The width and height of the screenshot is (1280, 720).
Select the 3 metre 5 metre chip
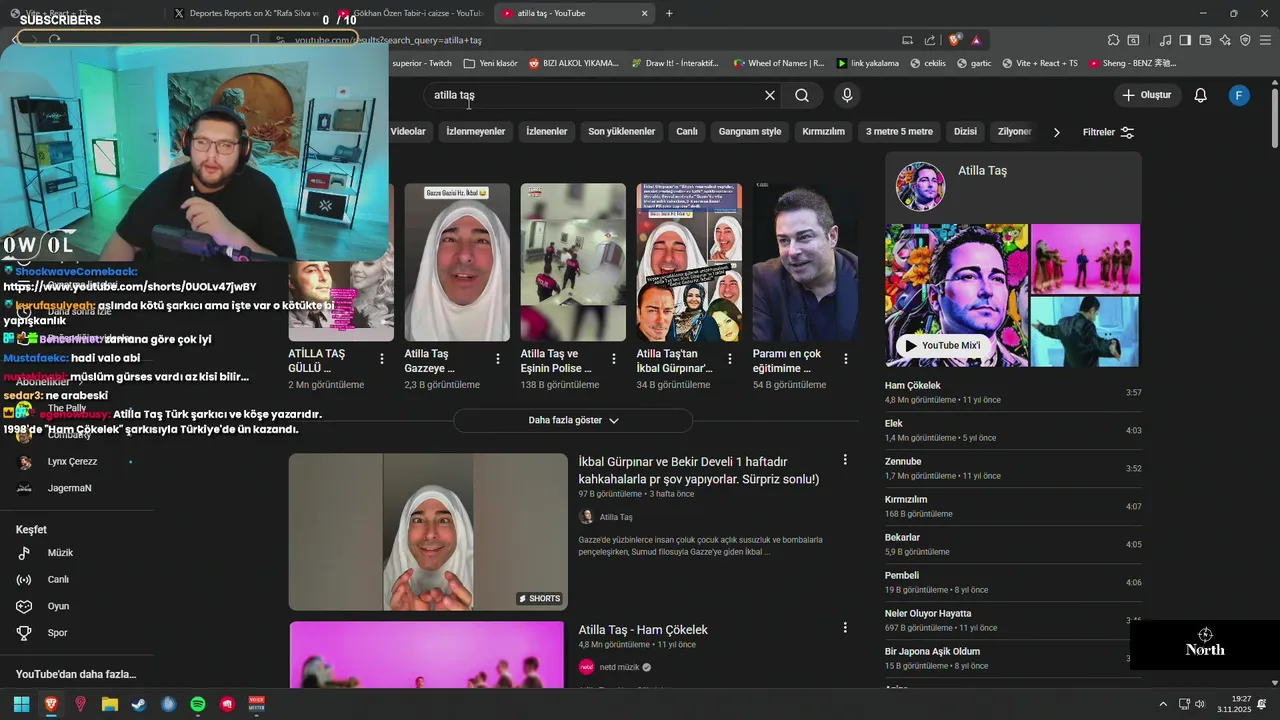pos(899,131)
